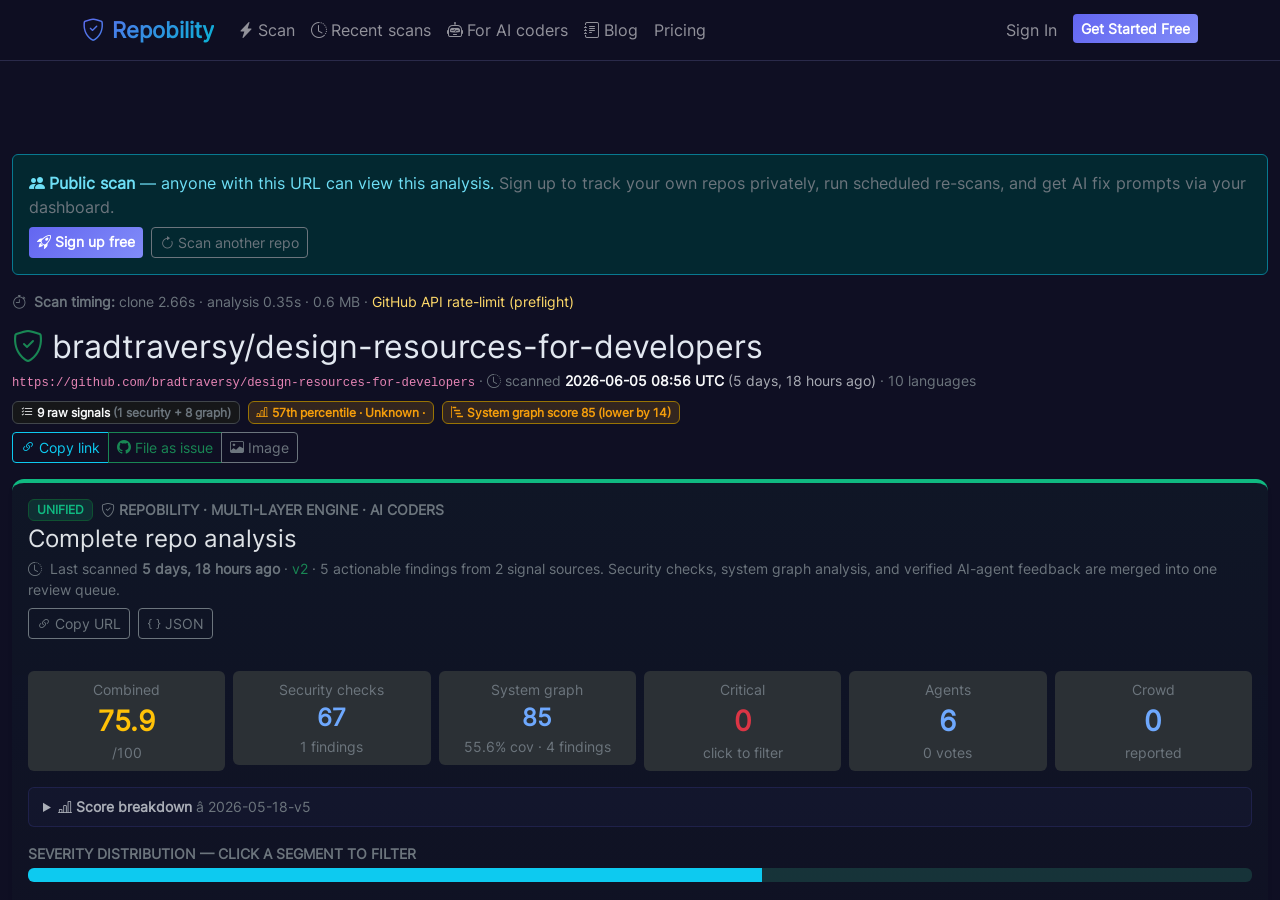Go to Recent scans page

[x=371, y=30]
